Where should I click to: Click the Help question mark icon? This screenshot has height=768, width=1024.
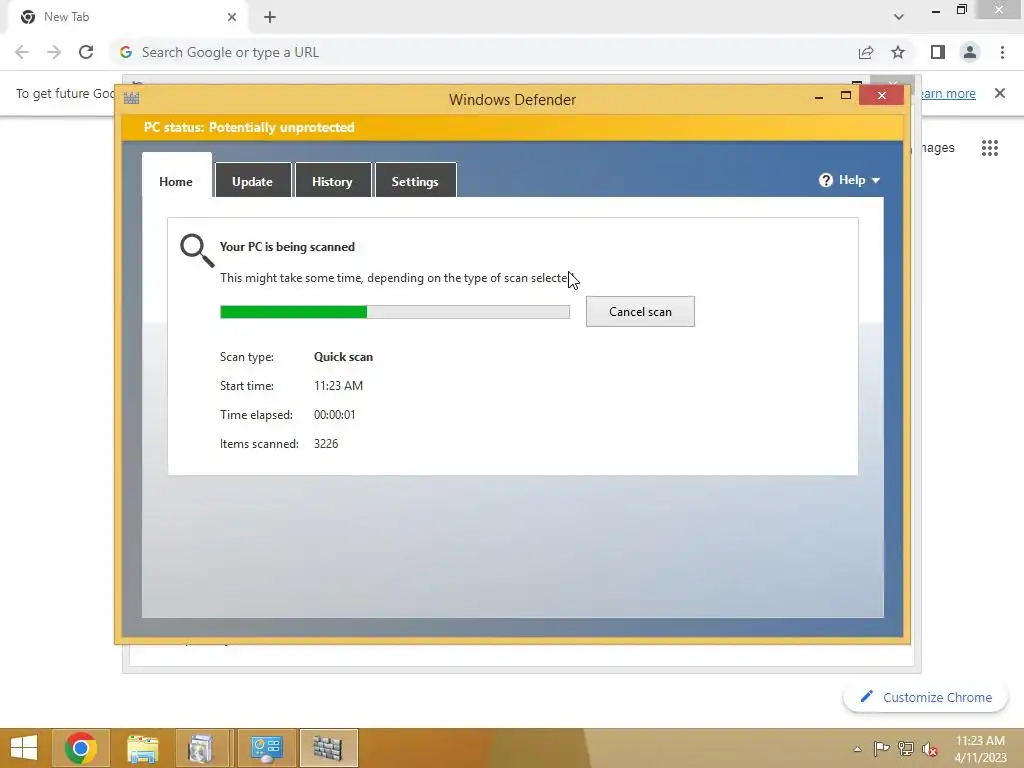point(825,180)
